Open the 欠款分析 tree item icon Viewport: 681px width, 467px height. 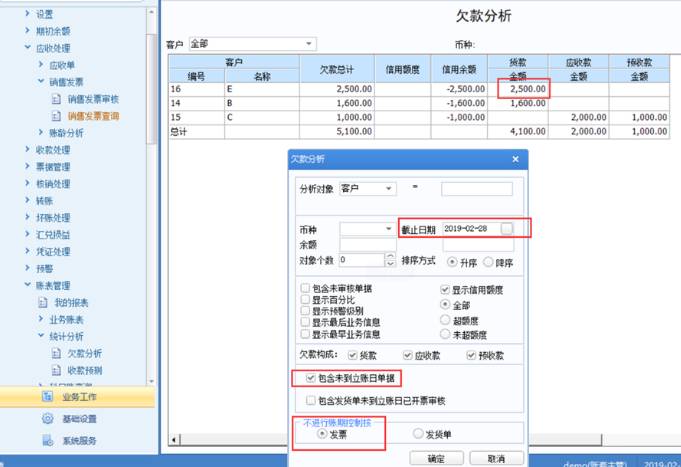(56, 353)
